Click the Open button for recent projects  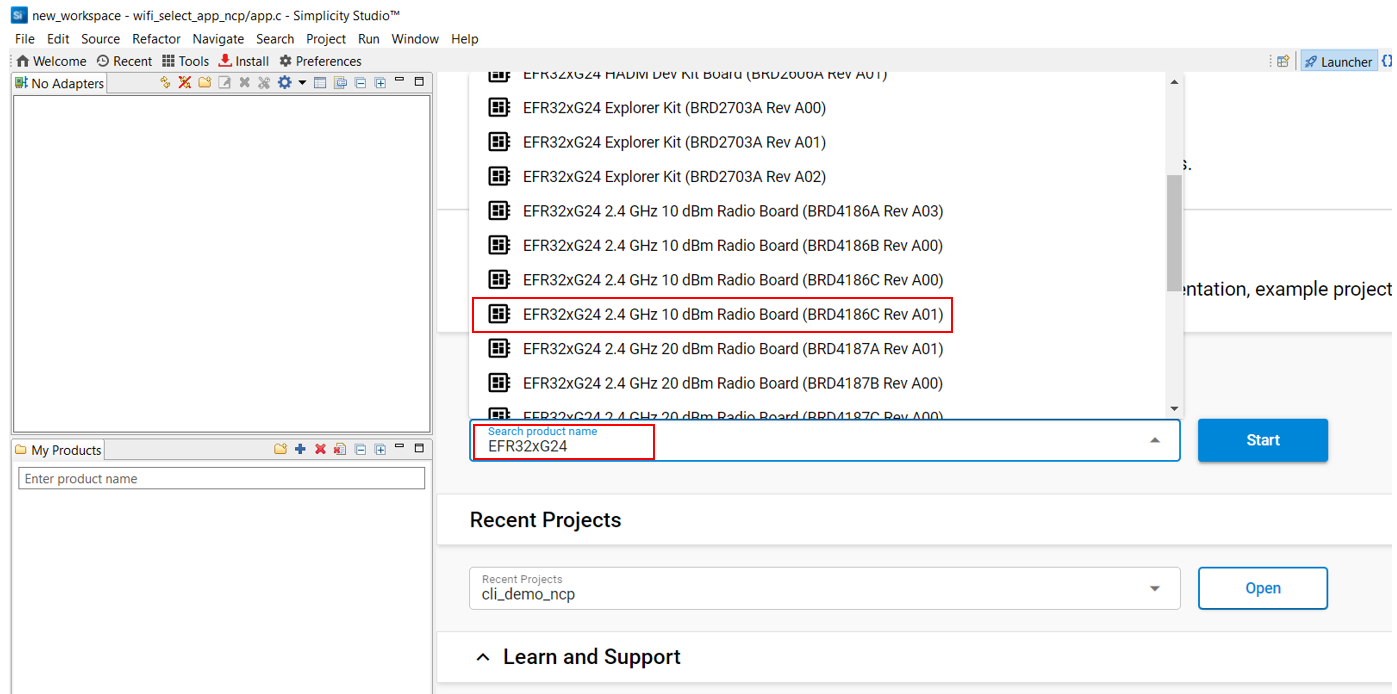tap(1262, 588)
